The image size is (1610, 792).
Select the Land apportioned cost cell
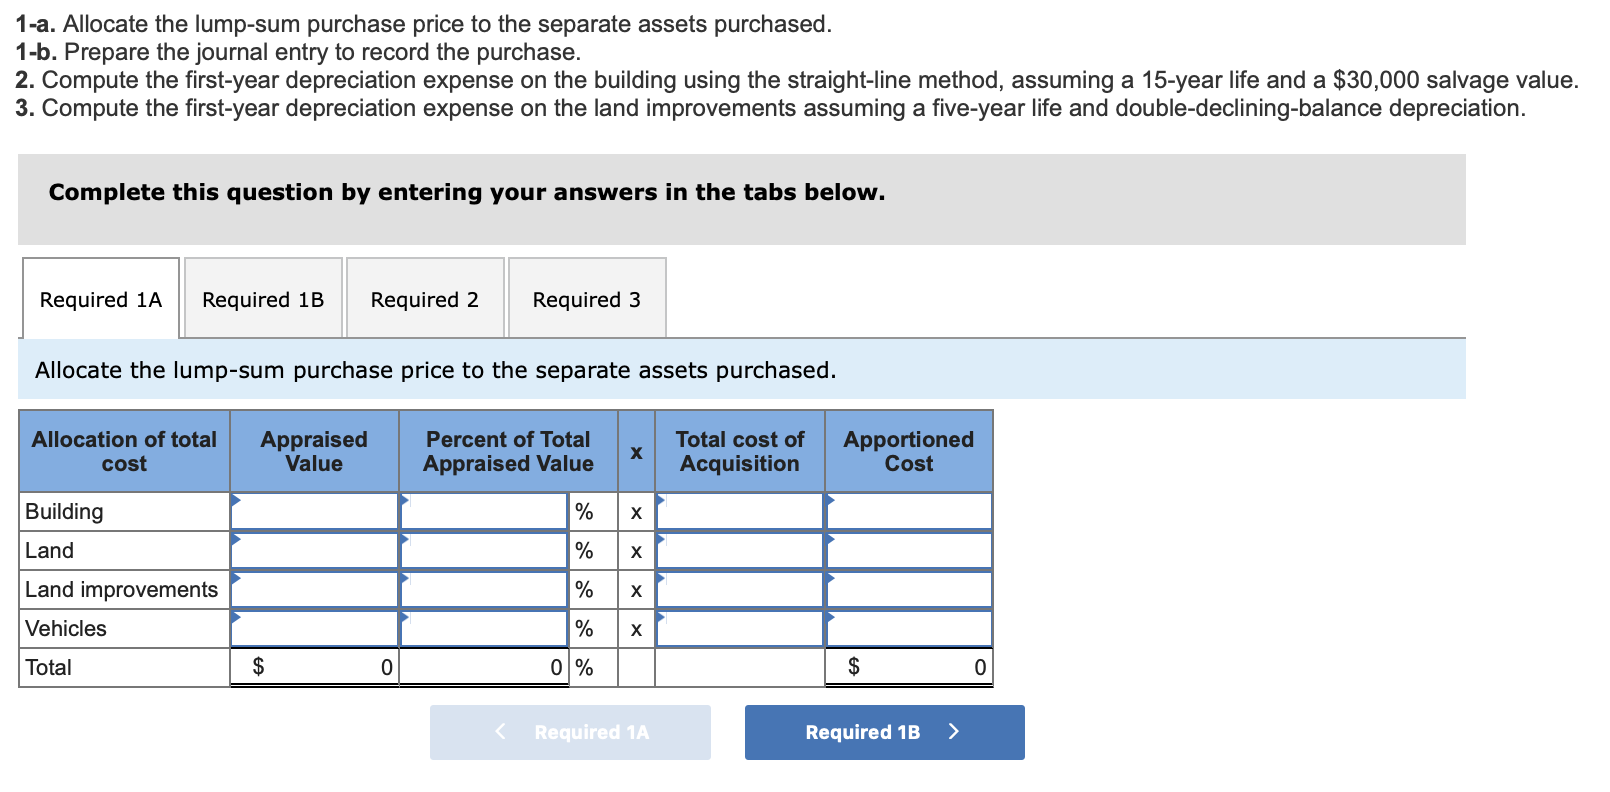908,550
